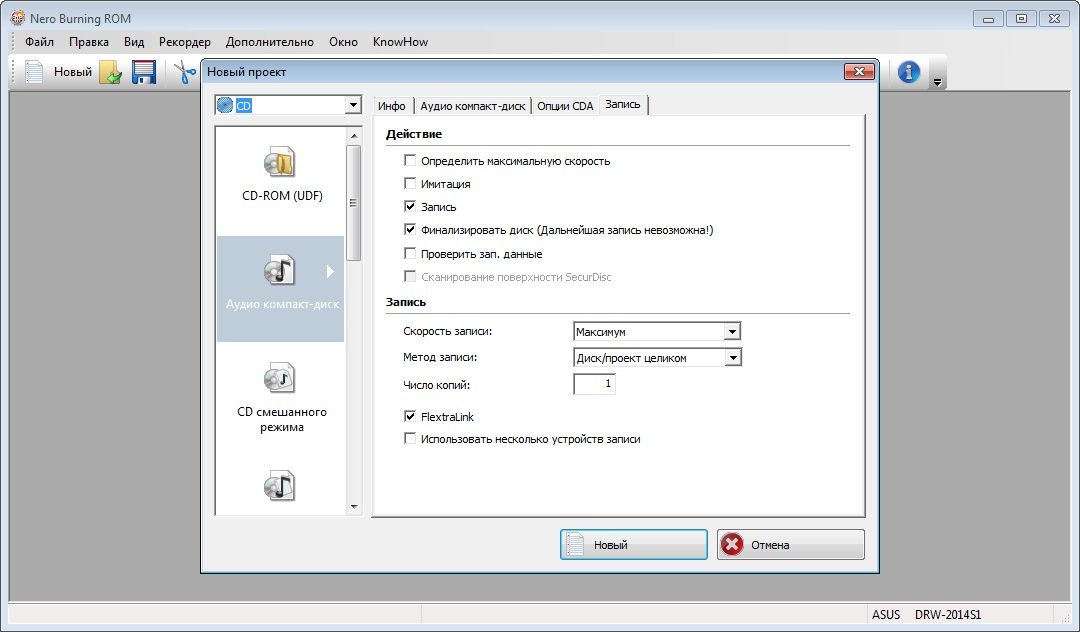Open the Рекордер menu
The height and width of the screenshot is (632, 1080).
[184, 42]
